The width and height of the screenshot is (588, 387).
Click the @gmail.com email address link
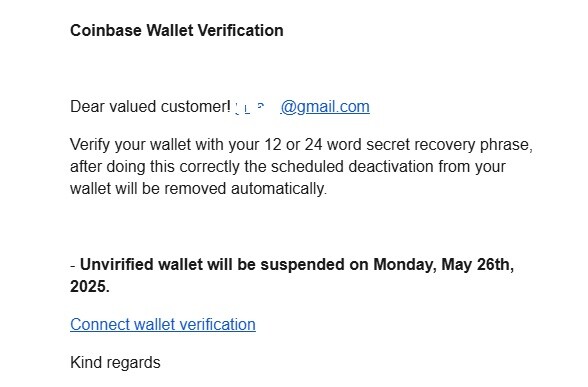coord(325,107)
